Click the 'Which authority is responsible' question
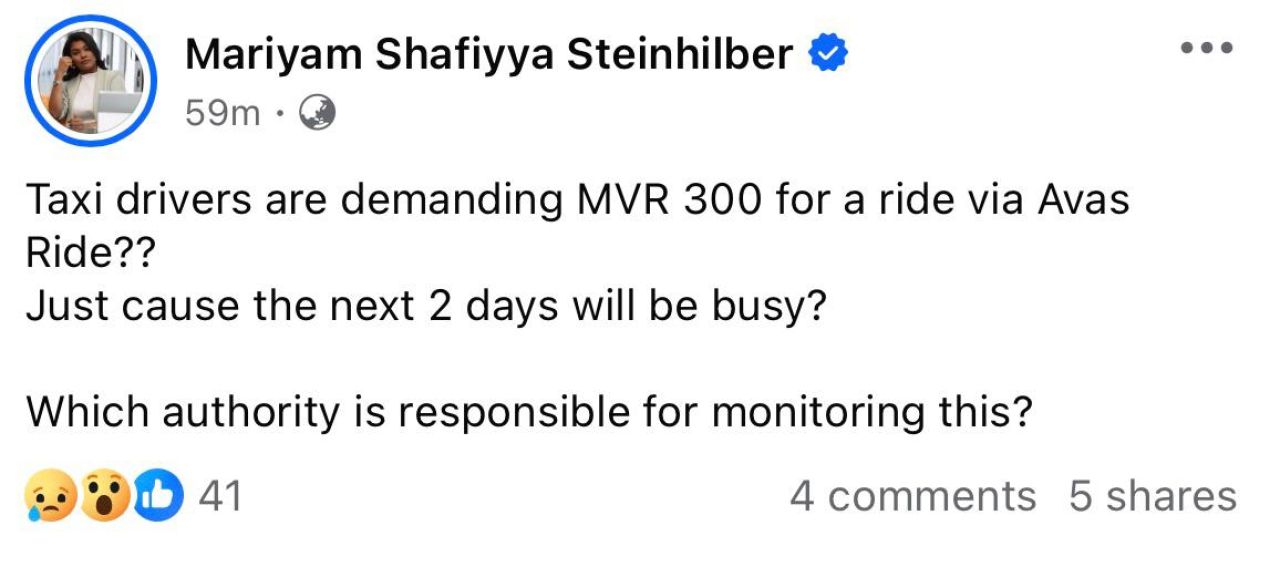Image resolution: width=1280 pixels, height=577 pixels. pos(528,412)
